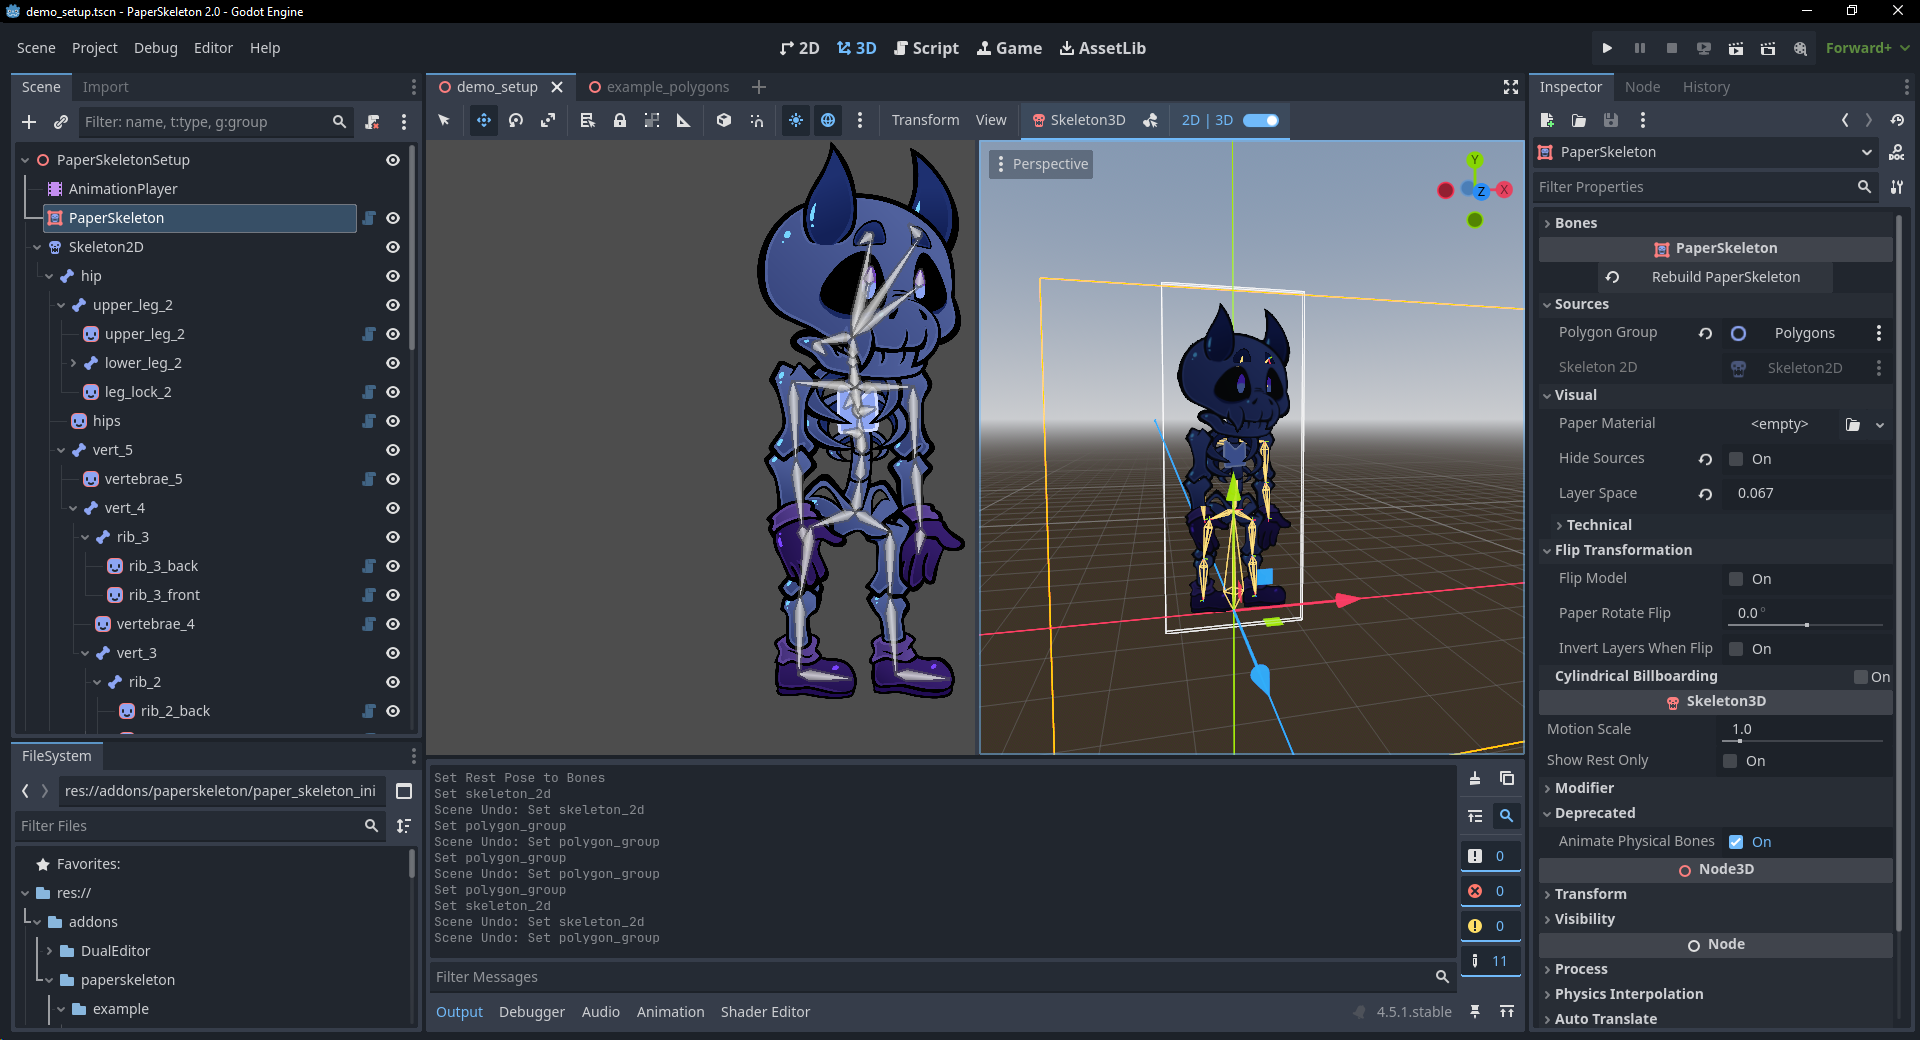Switch to the example_polygons scene tab
Screen dimensions: 1920x1040
tap(667, 87)
